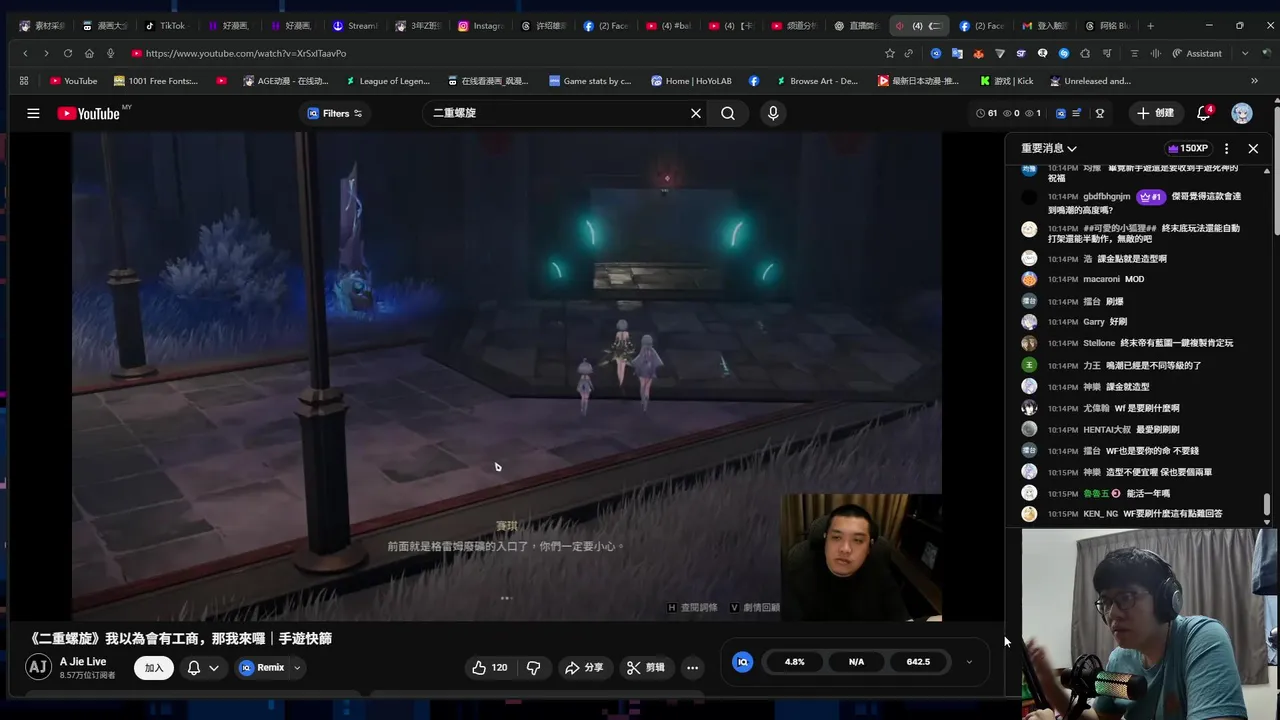Bookmark this page with star icon
Viewport: 1280px width, 720px height.
pos(889,53)
